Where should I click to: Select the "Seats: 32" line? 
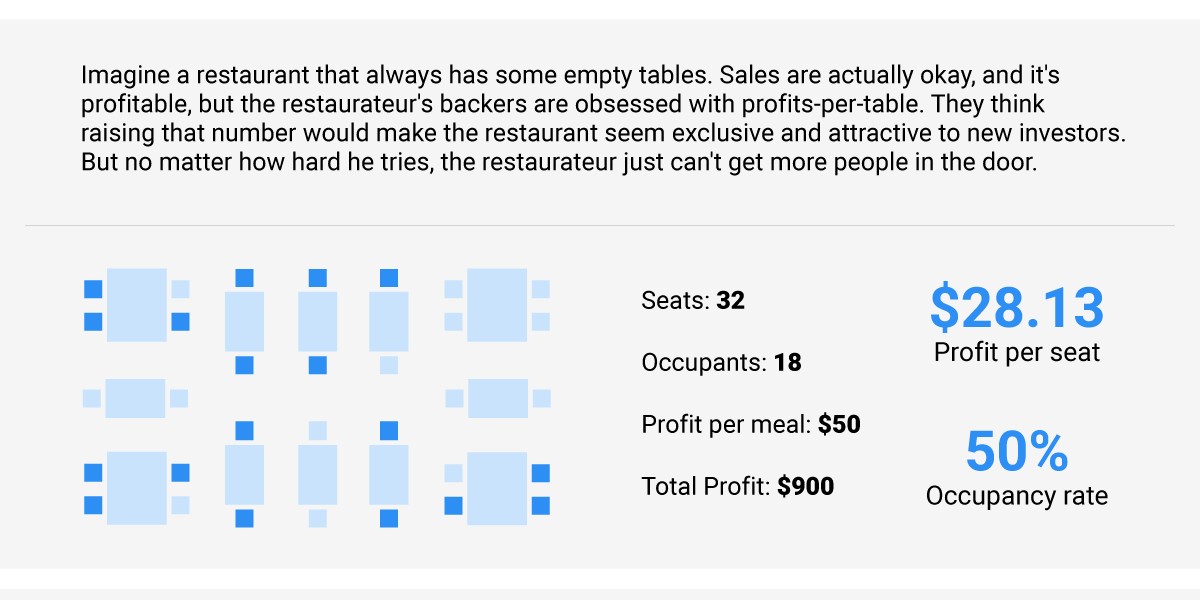point(693,300)
